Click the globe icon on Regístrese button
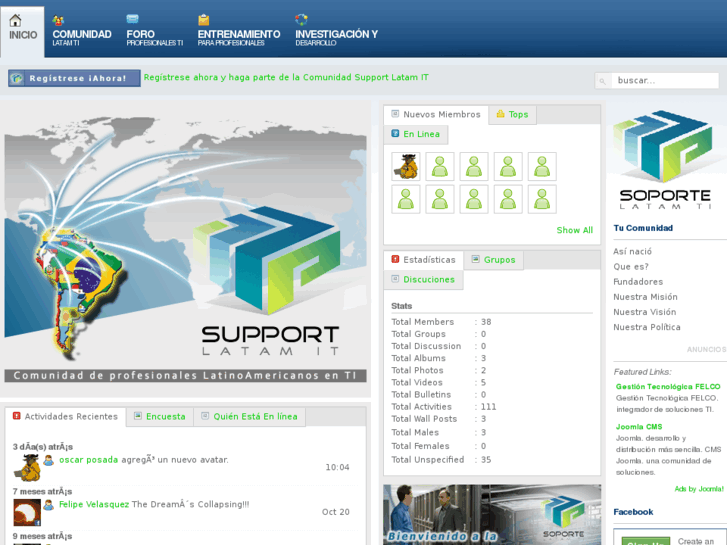Image resolution: width=727 pixels, height=545 pixels. [x=17, y=78]
